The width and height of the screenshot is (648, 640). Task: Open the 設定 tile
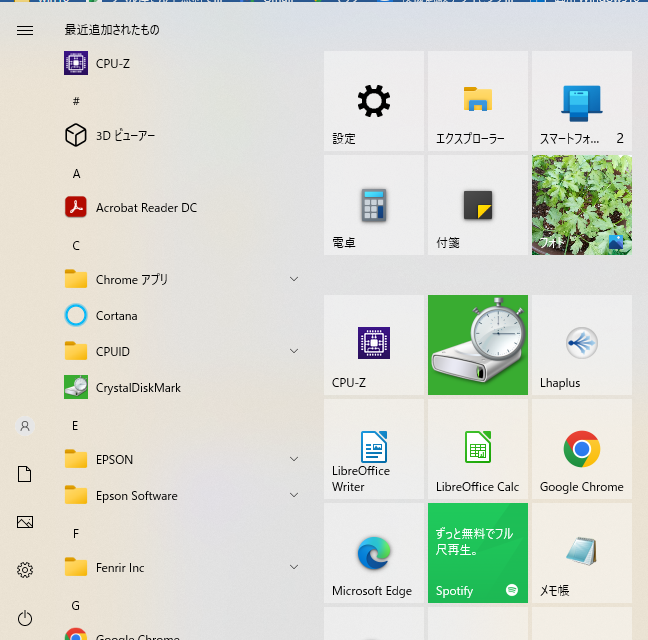[x=374, y=101]
